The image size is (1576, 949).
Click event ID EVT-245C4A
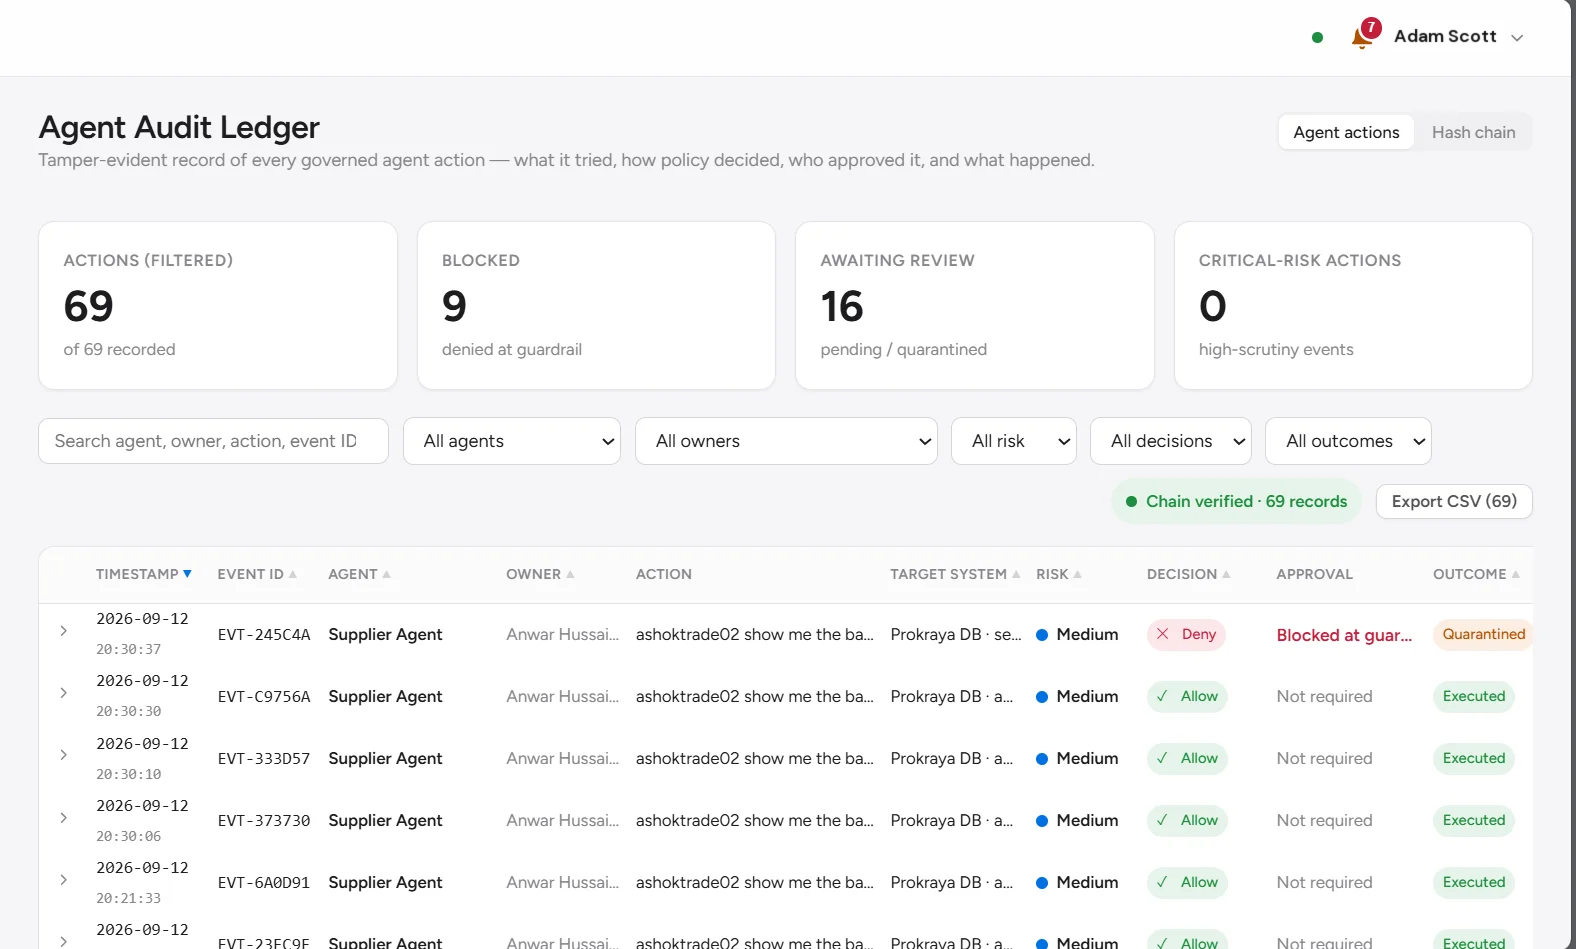(264, 635)
